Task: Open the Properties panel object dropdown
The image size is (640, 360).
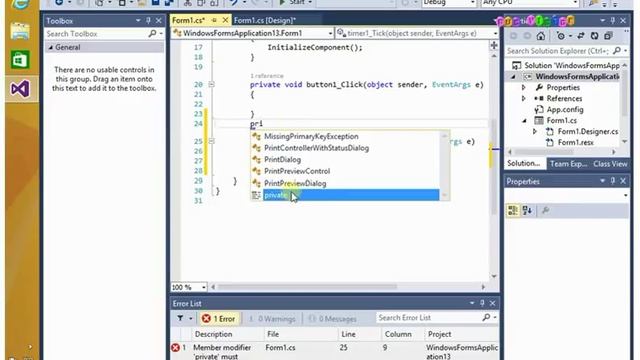Action: point(625,196)
